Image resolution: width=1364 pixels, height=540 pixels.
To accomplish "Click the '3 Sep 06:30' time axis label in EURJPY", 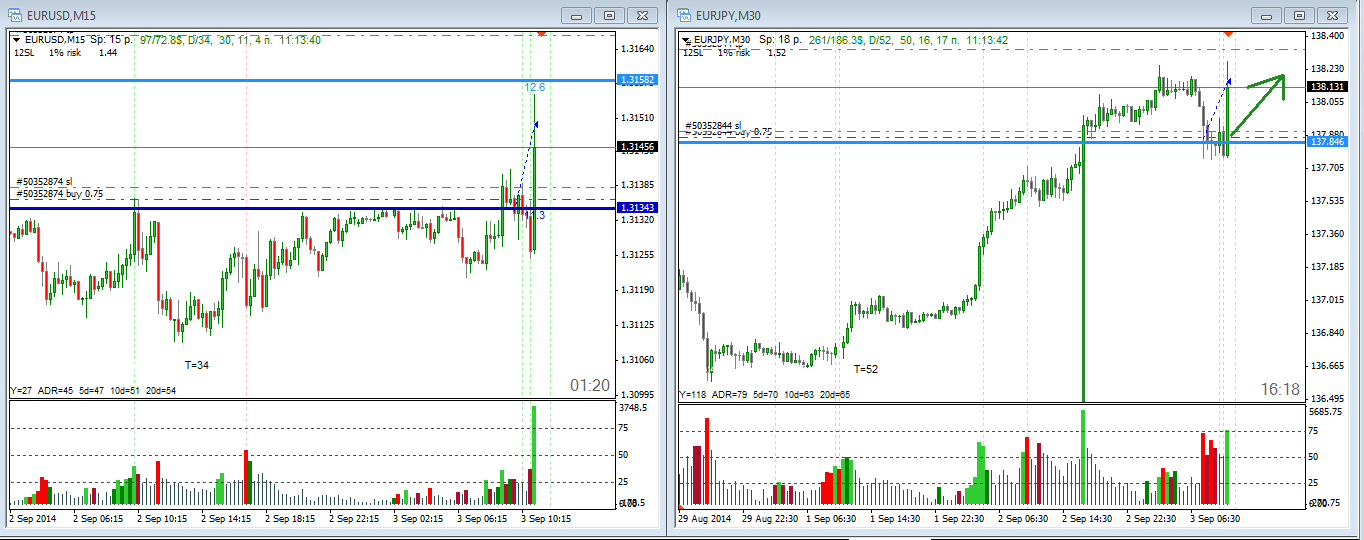I will coord(1213,519).
